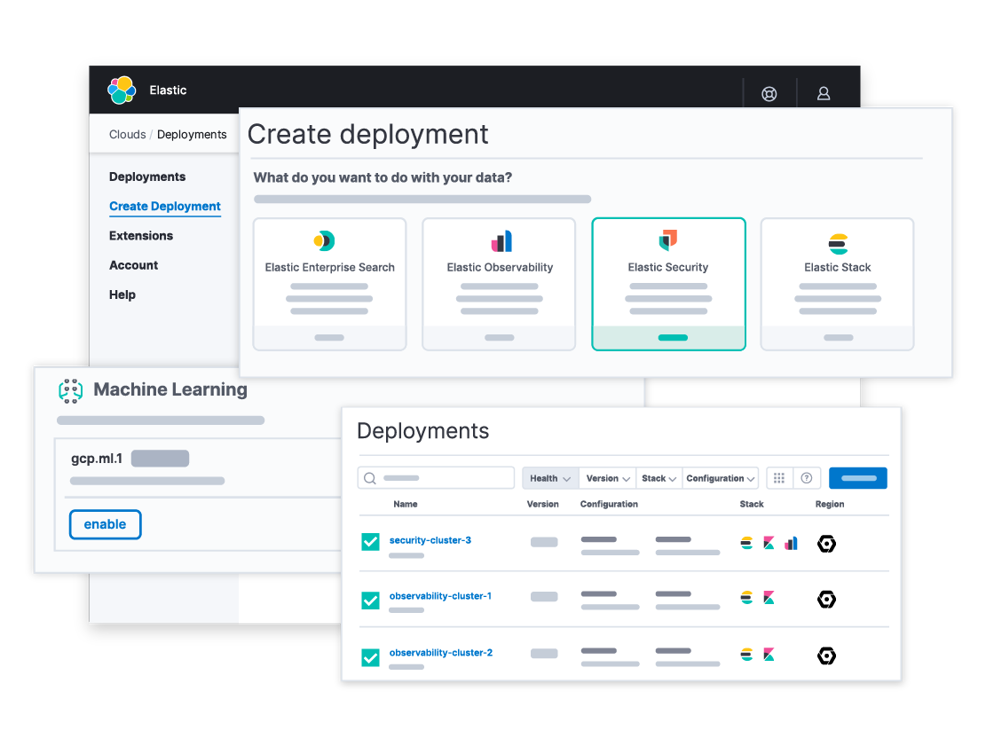
Task: Open the user account profile icon
Action: [x=824, y=94]
